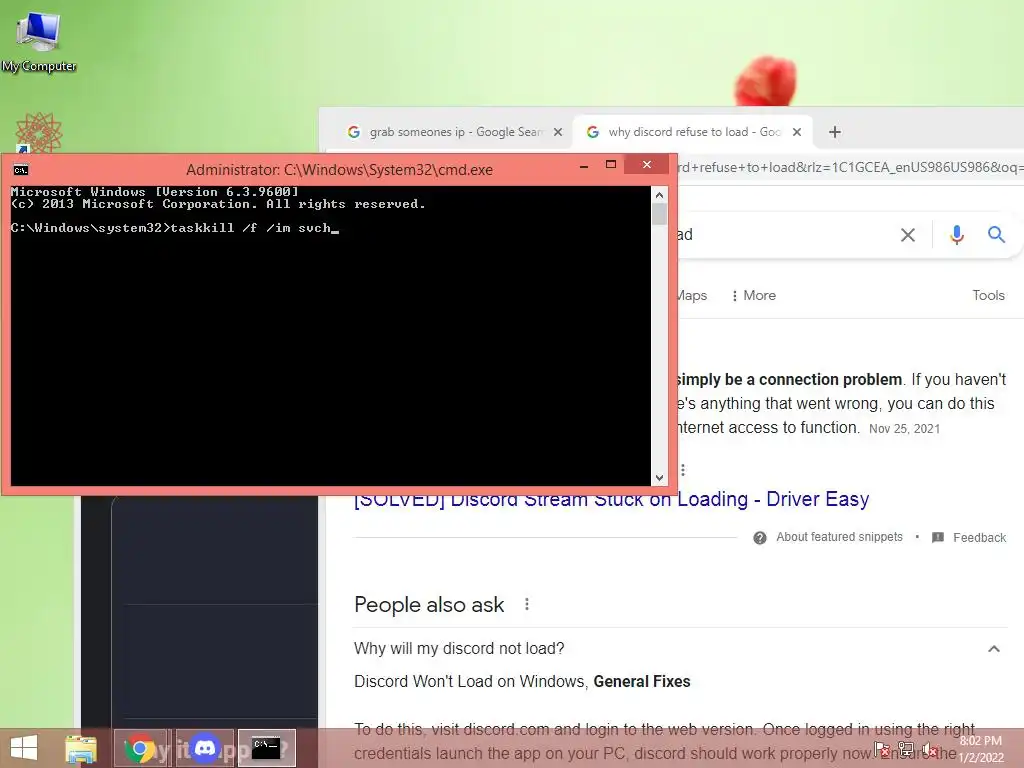
Task: Click the Windows Start button
Action: (24, 748)
